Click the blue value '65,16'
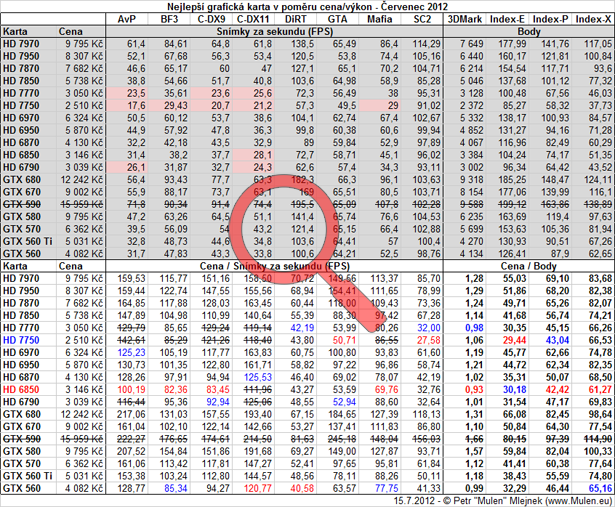The width and height of the screenshot is (615, 507). 600,488
